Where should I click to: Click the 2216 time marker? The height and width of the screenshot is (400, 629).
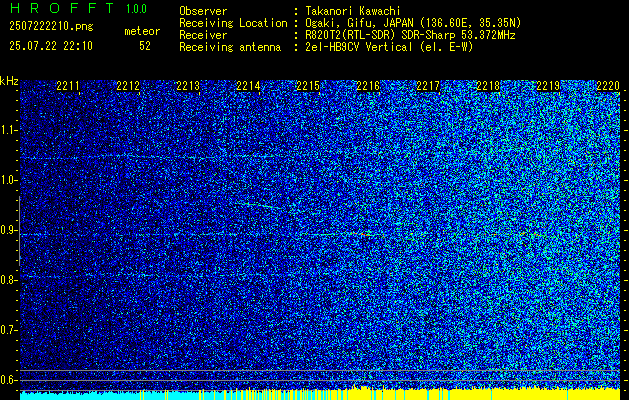(368, 85)
